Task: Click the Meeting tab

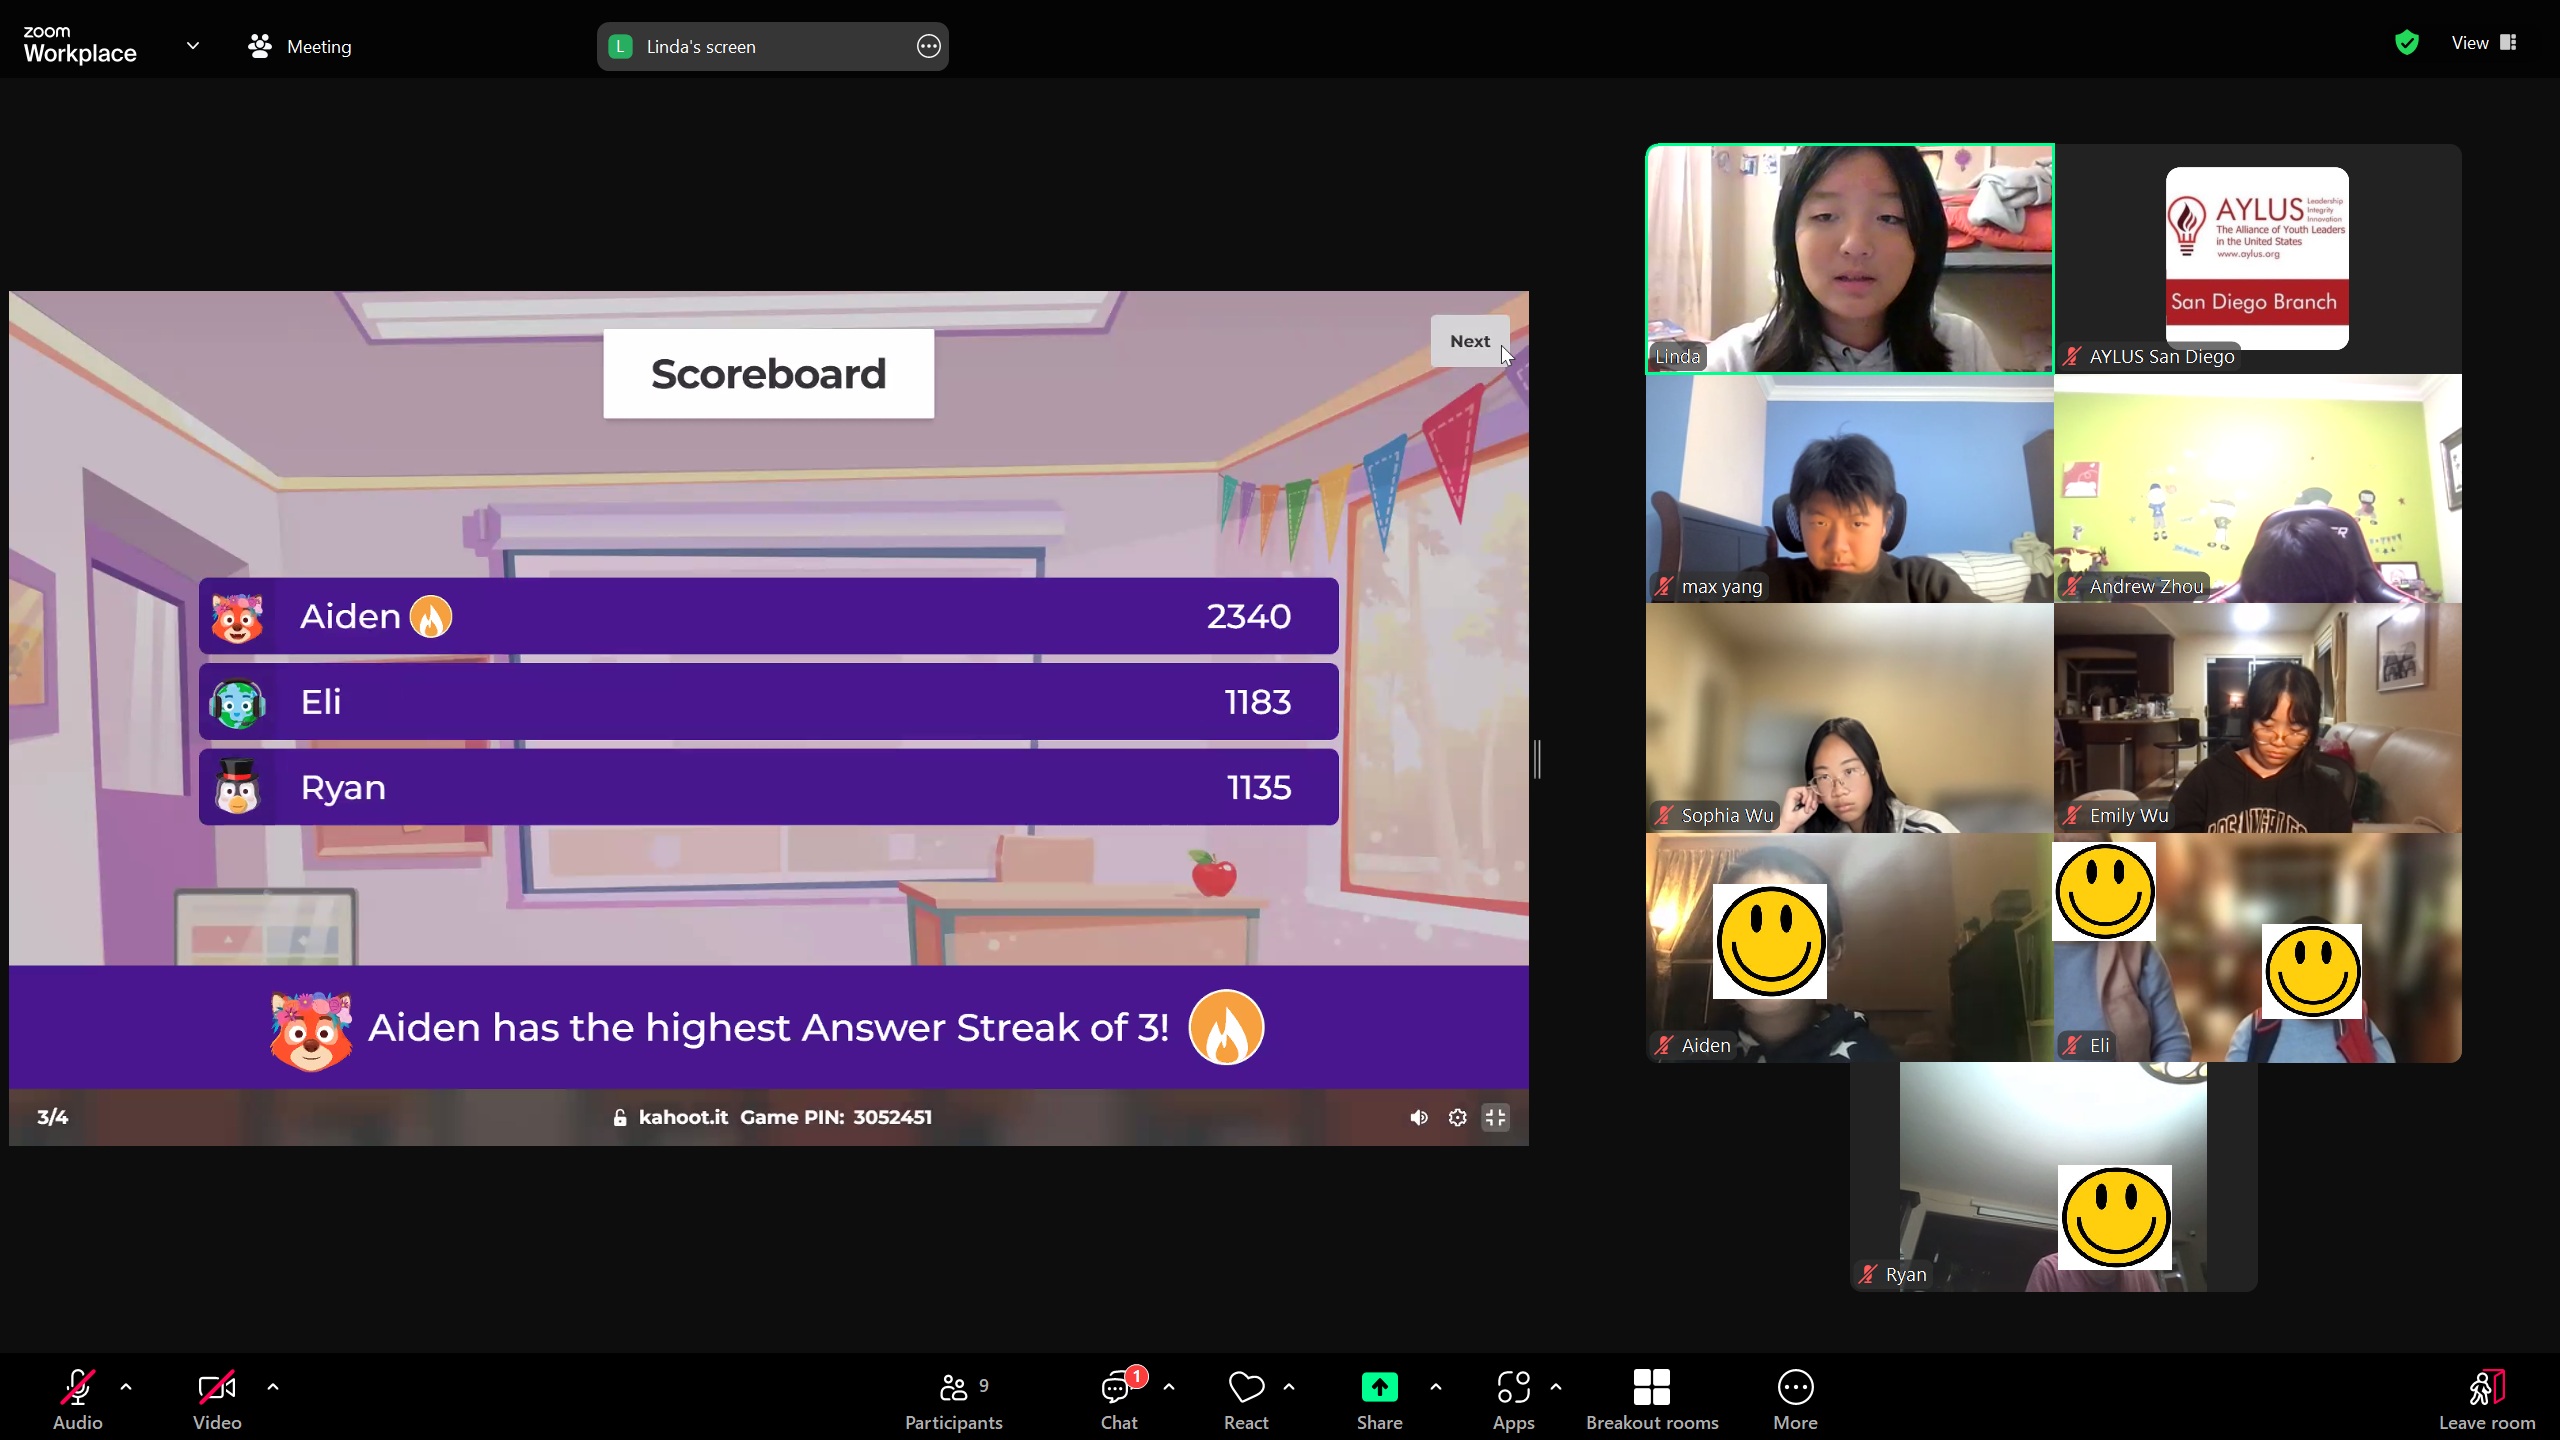Action: (x=300, y=46)
